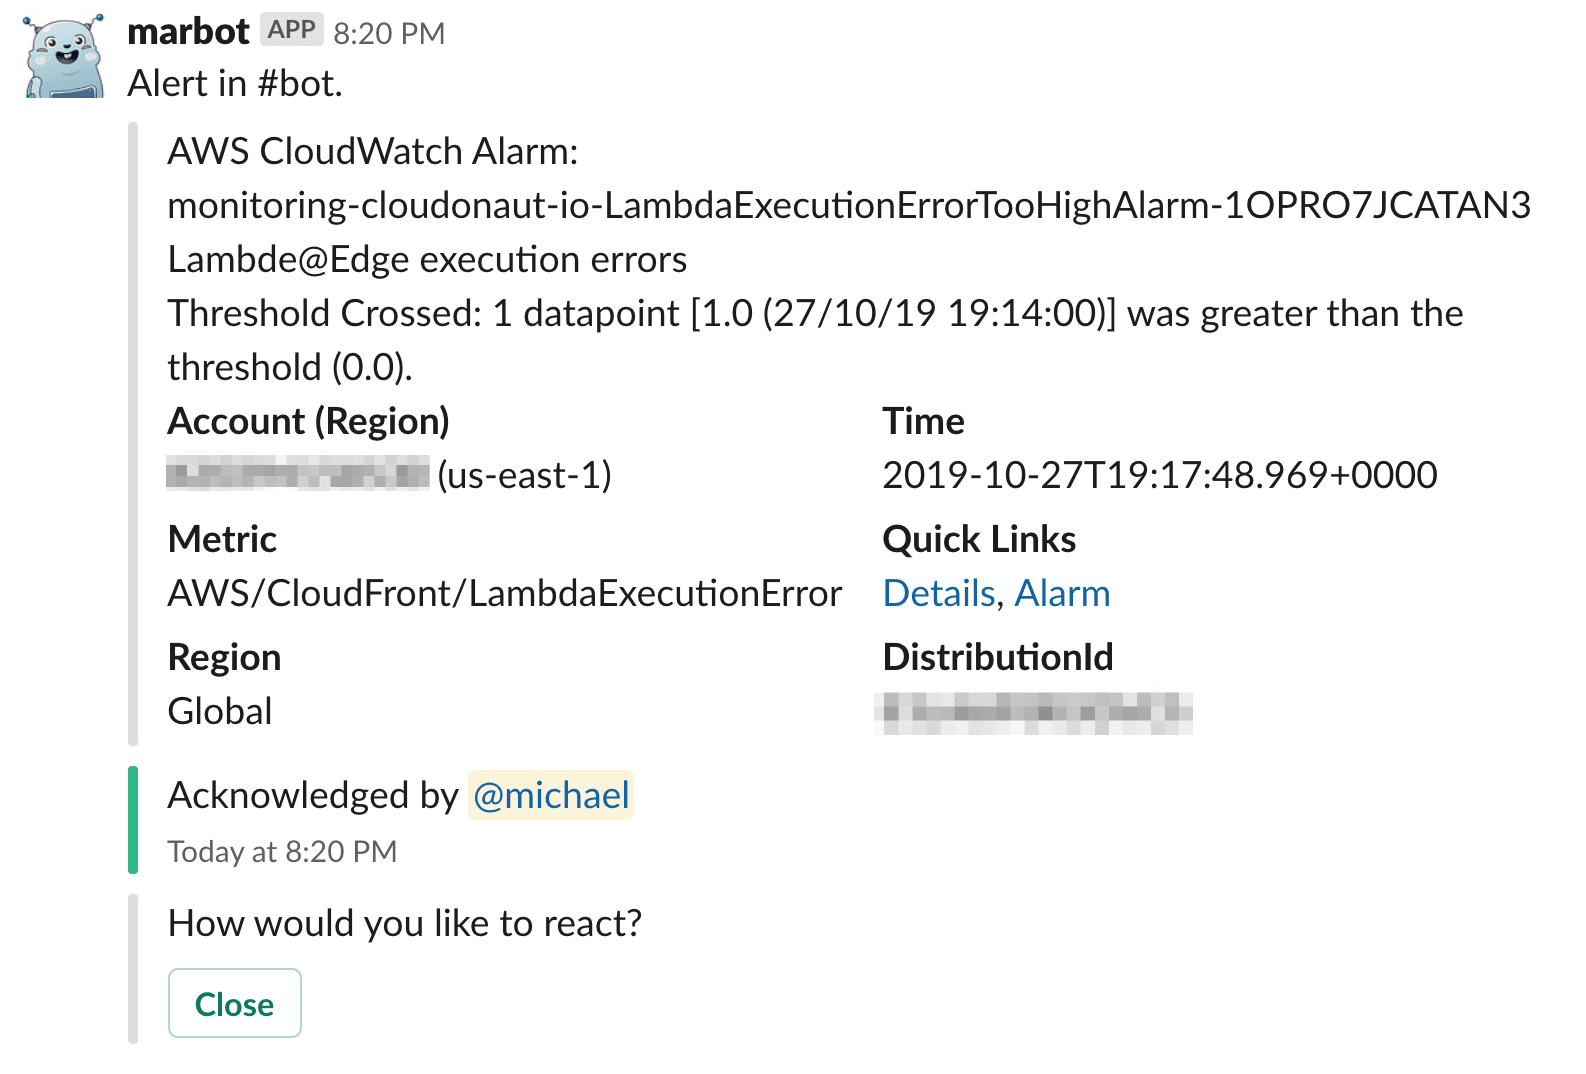Click the "How would you like to react?" prompt
This screenshot has height=1074, width=1586.
404,924
